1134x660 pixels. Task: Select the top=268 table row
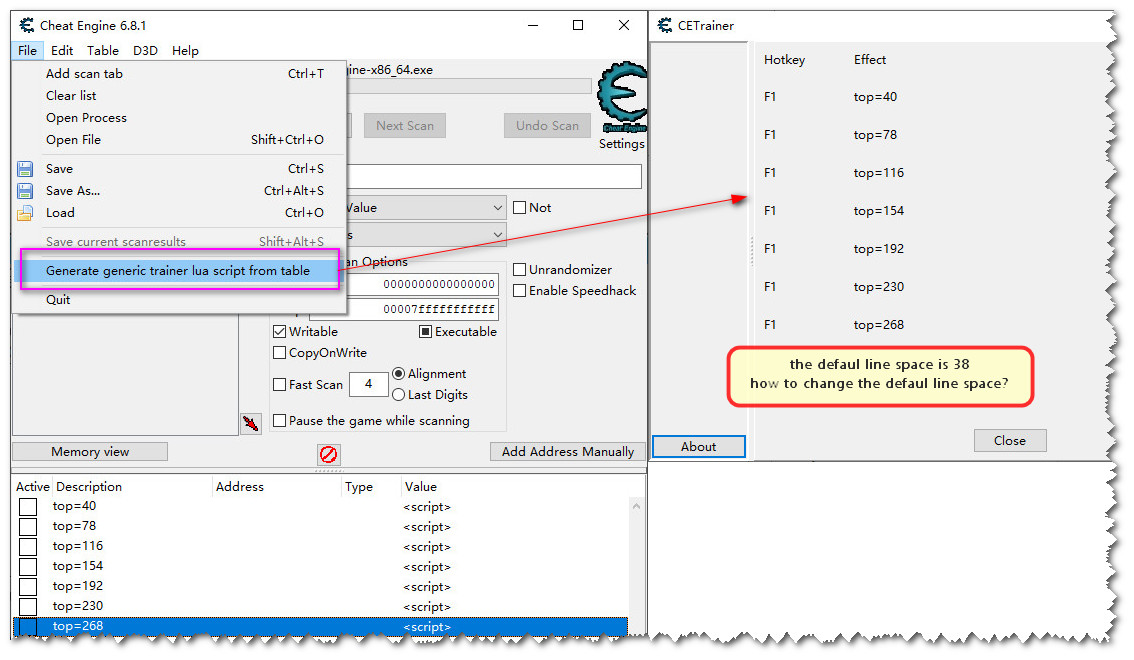point(321,627)
